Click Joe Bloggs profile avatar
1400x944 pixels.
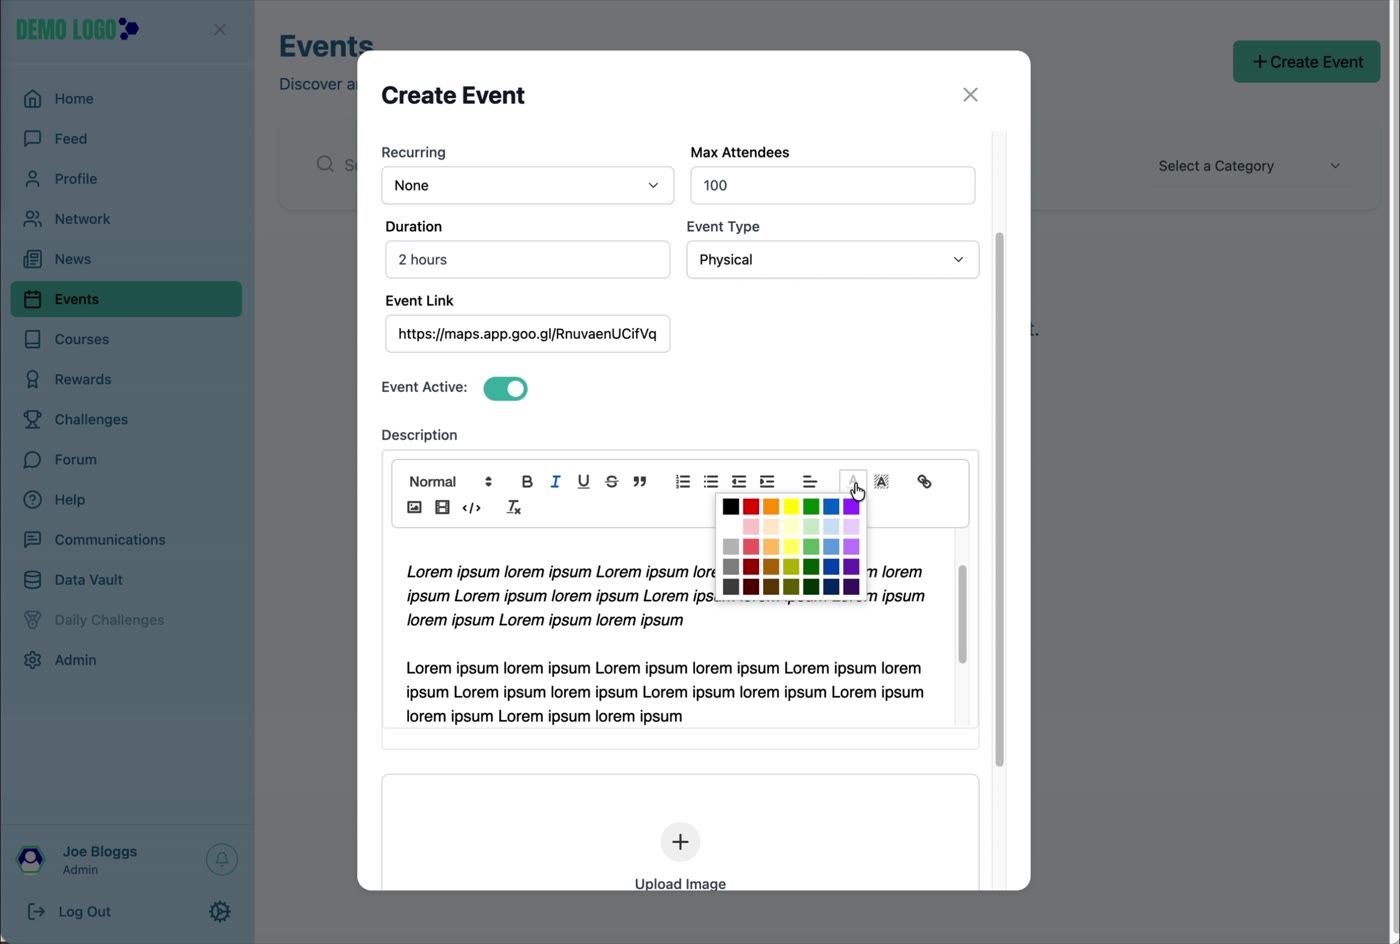click(31, 859)
